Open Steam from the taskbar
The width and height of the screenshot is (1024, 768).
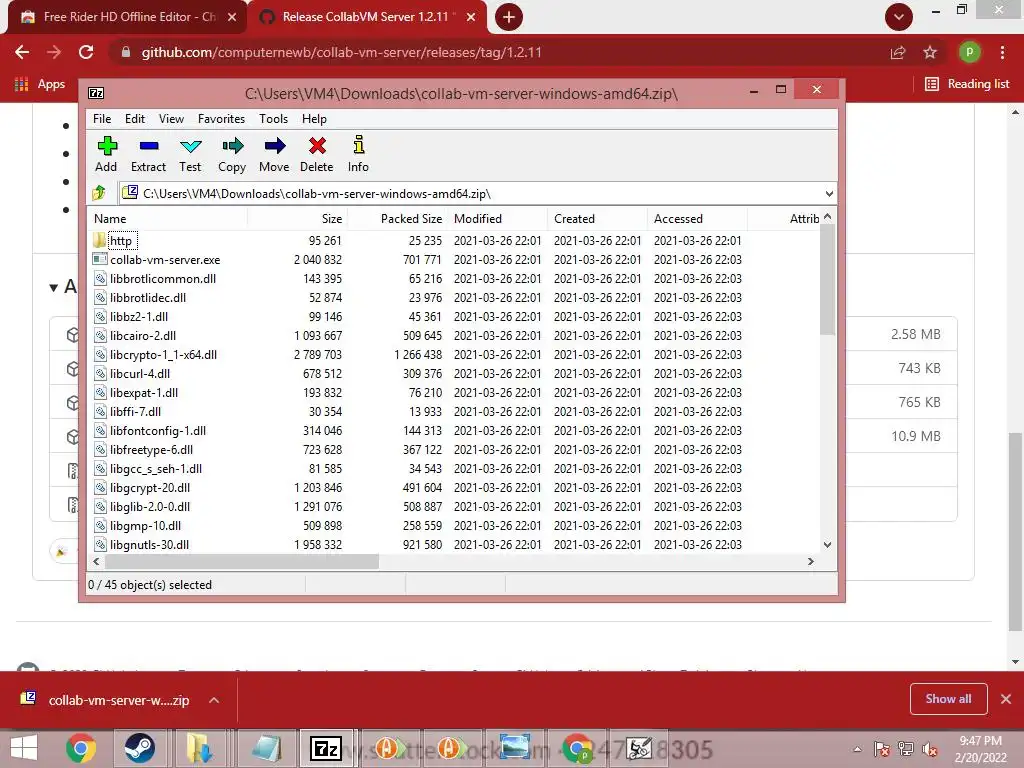[x=140, y=748]
